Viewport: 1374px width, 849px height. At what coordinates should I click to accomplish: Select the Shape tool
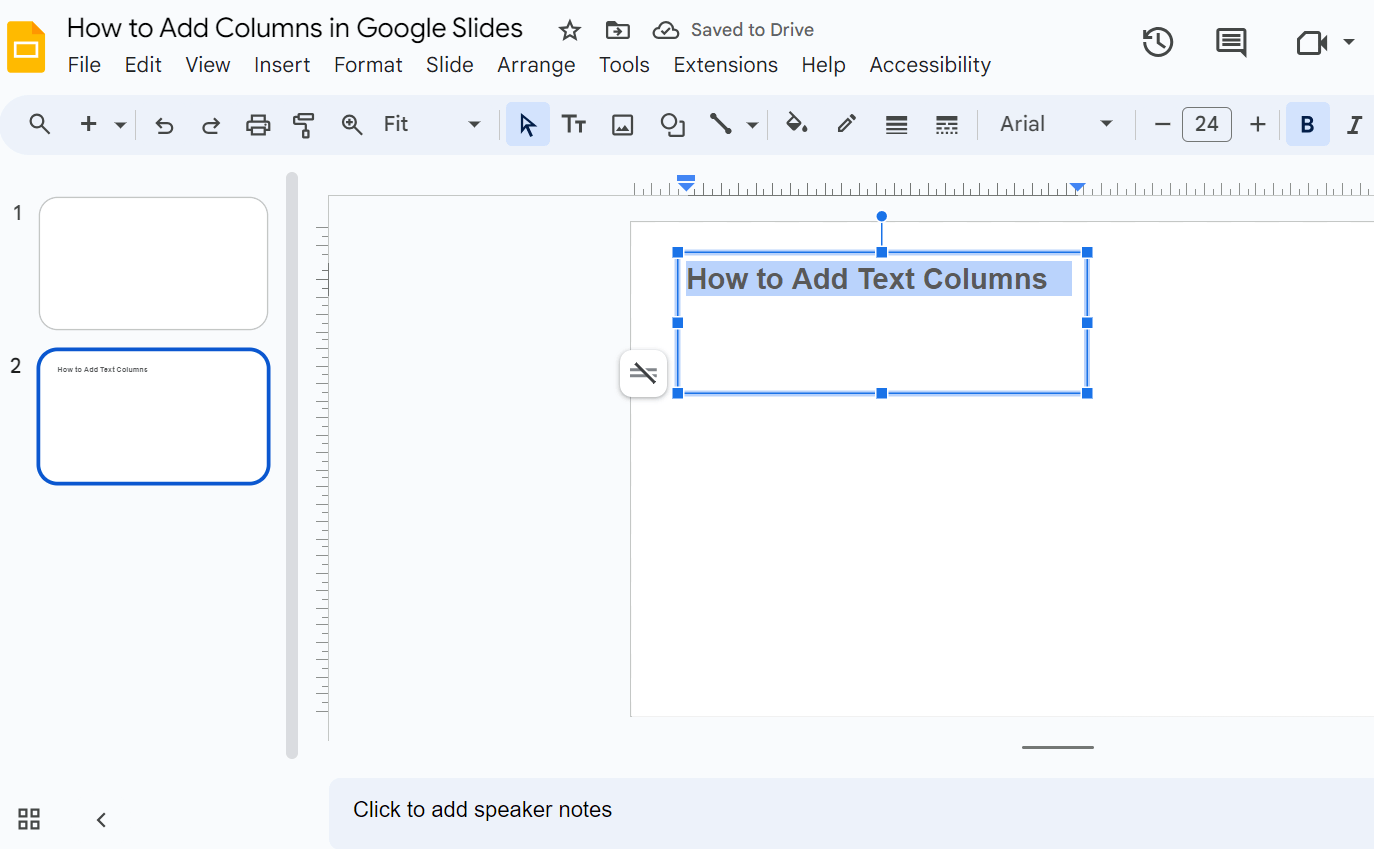[671, 124]
